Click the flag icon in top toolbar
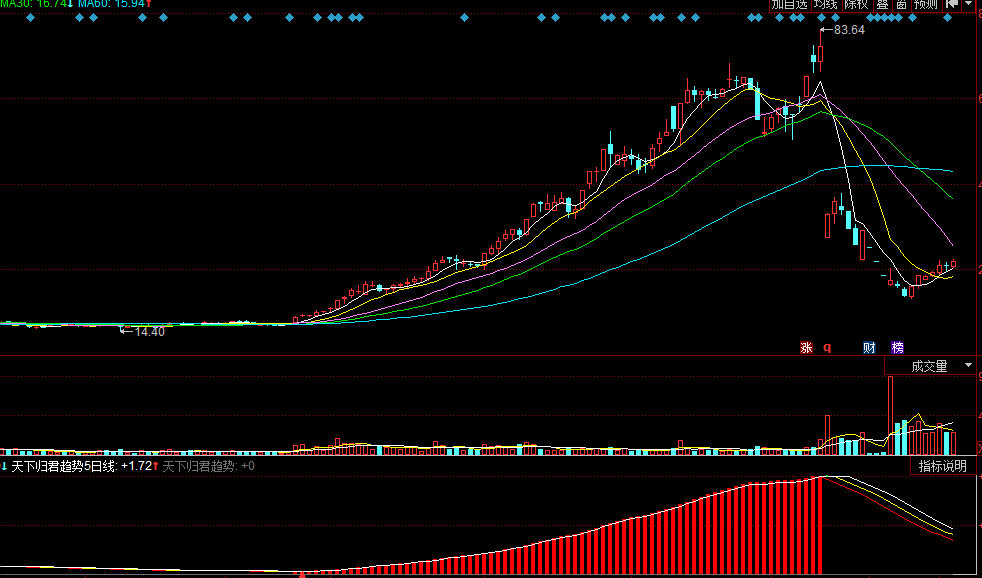 pyautogui.click(x=952, y=4)
